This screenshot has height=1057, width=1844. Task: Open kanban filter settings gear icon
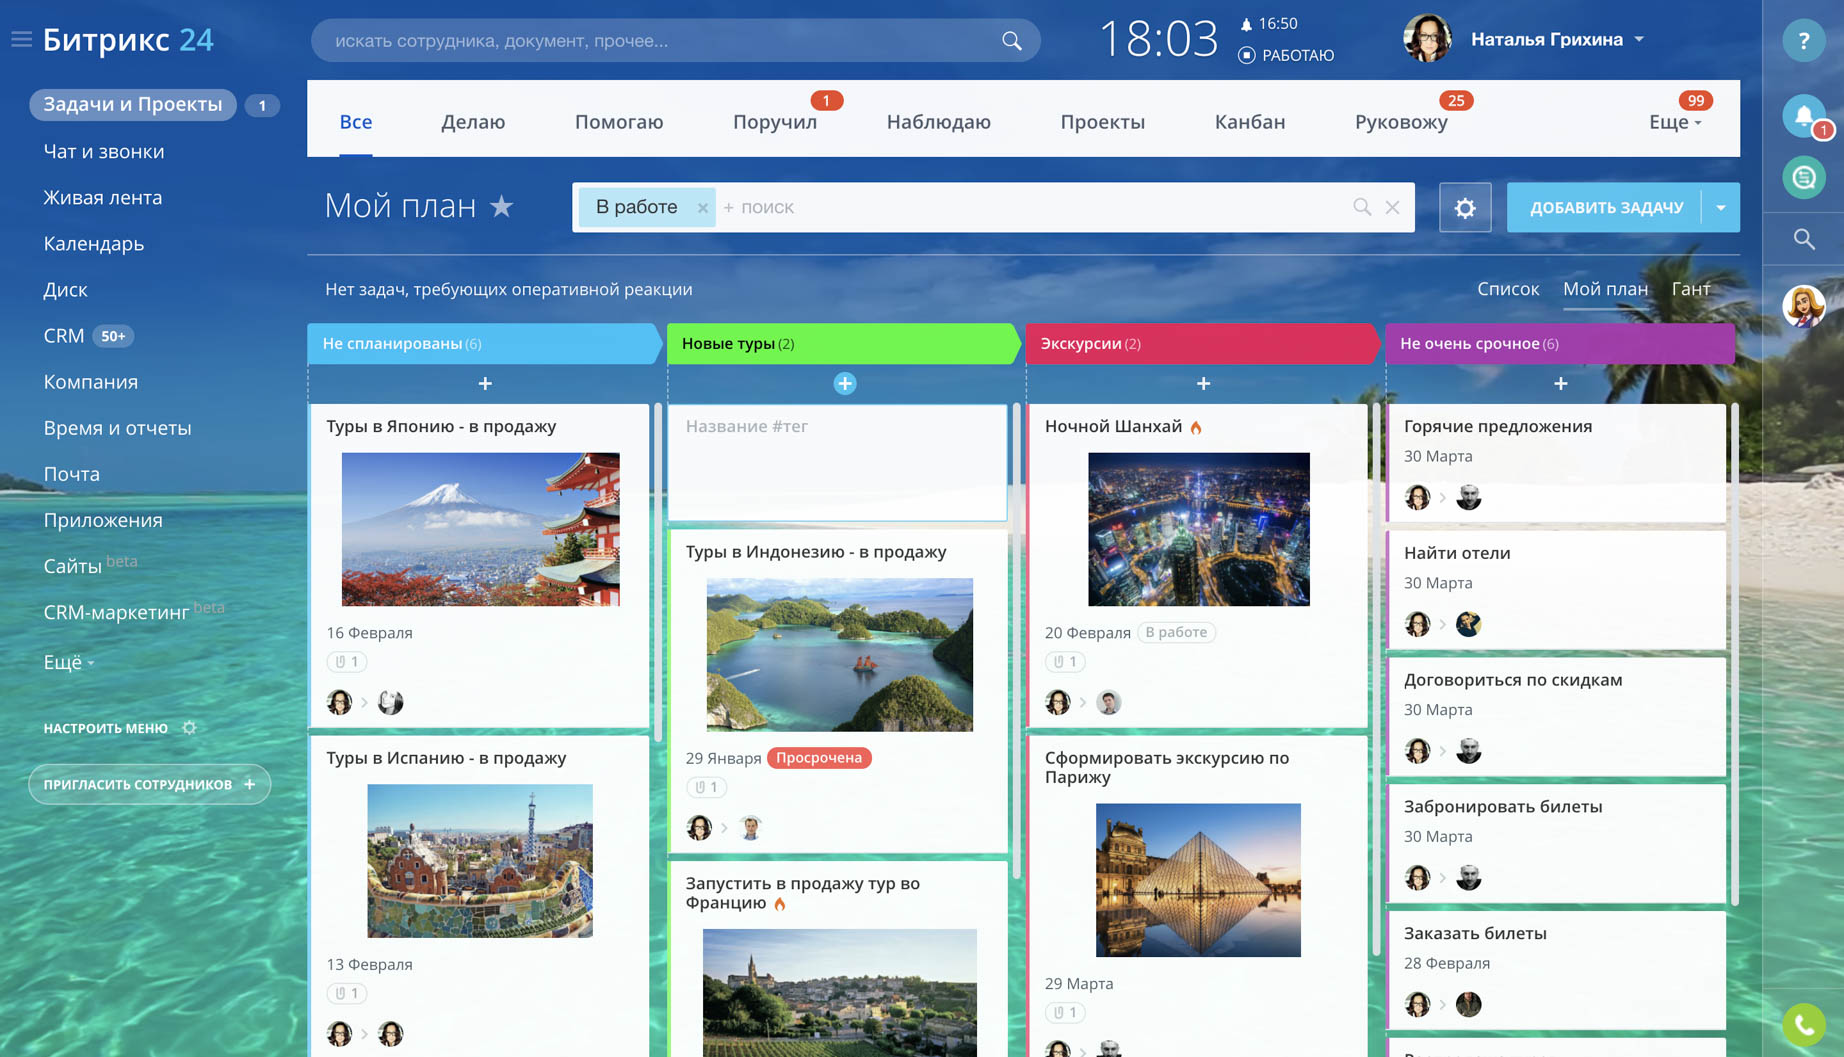coord(1465,207)
